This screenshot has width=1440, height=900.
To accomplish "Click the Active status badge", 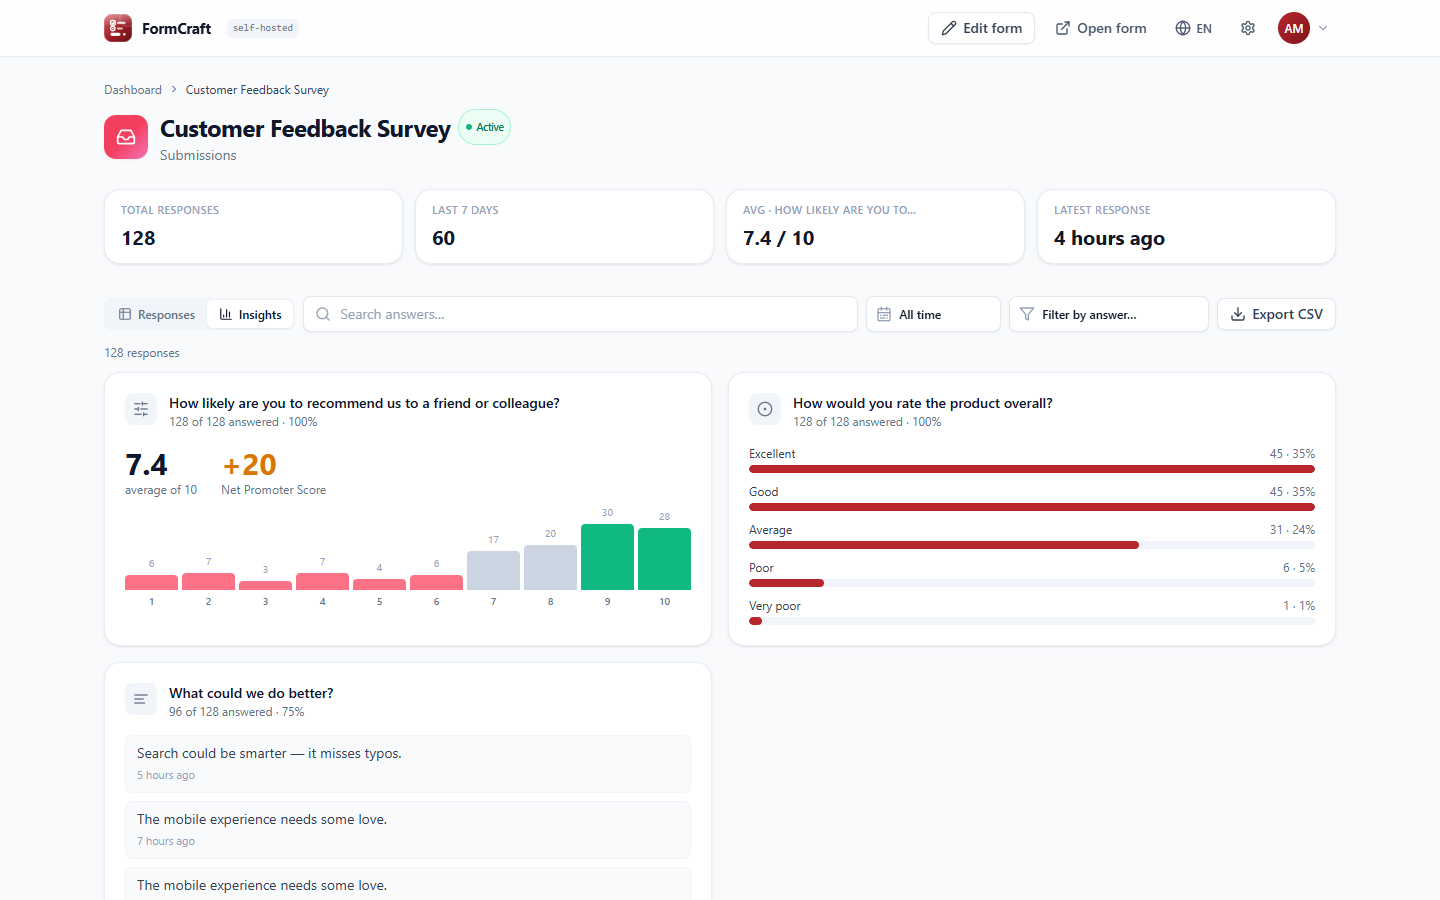I will coord(485,127).
